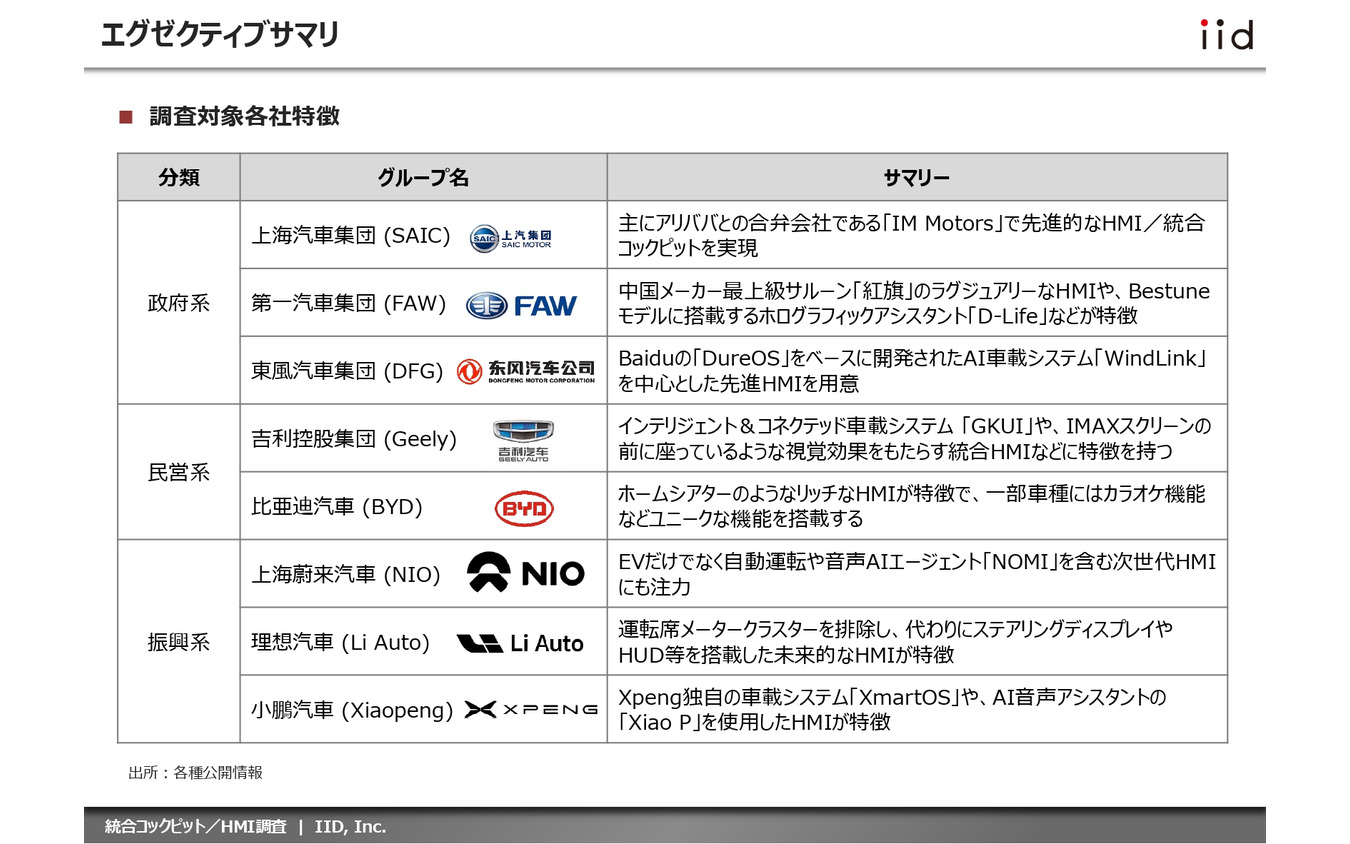Select the 振興系 category cell
The height and width of the screenshot is (844, 1350).
coord(179,642)
